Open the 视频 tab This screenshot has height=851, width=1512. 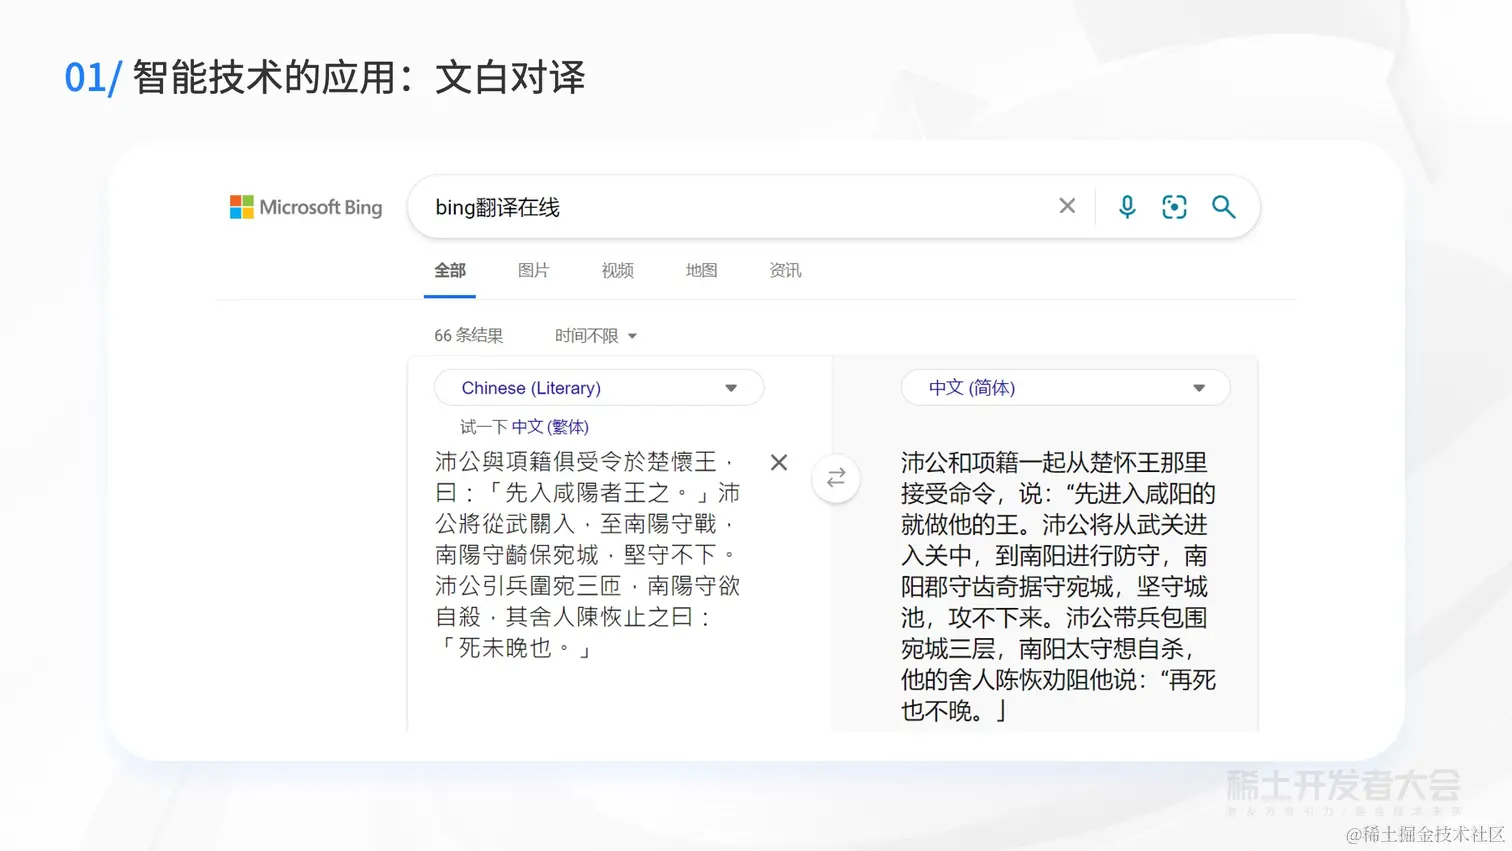618,271
